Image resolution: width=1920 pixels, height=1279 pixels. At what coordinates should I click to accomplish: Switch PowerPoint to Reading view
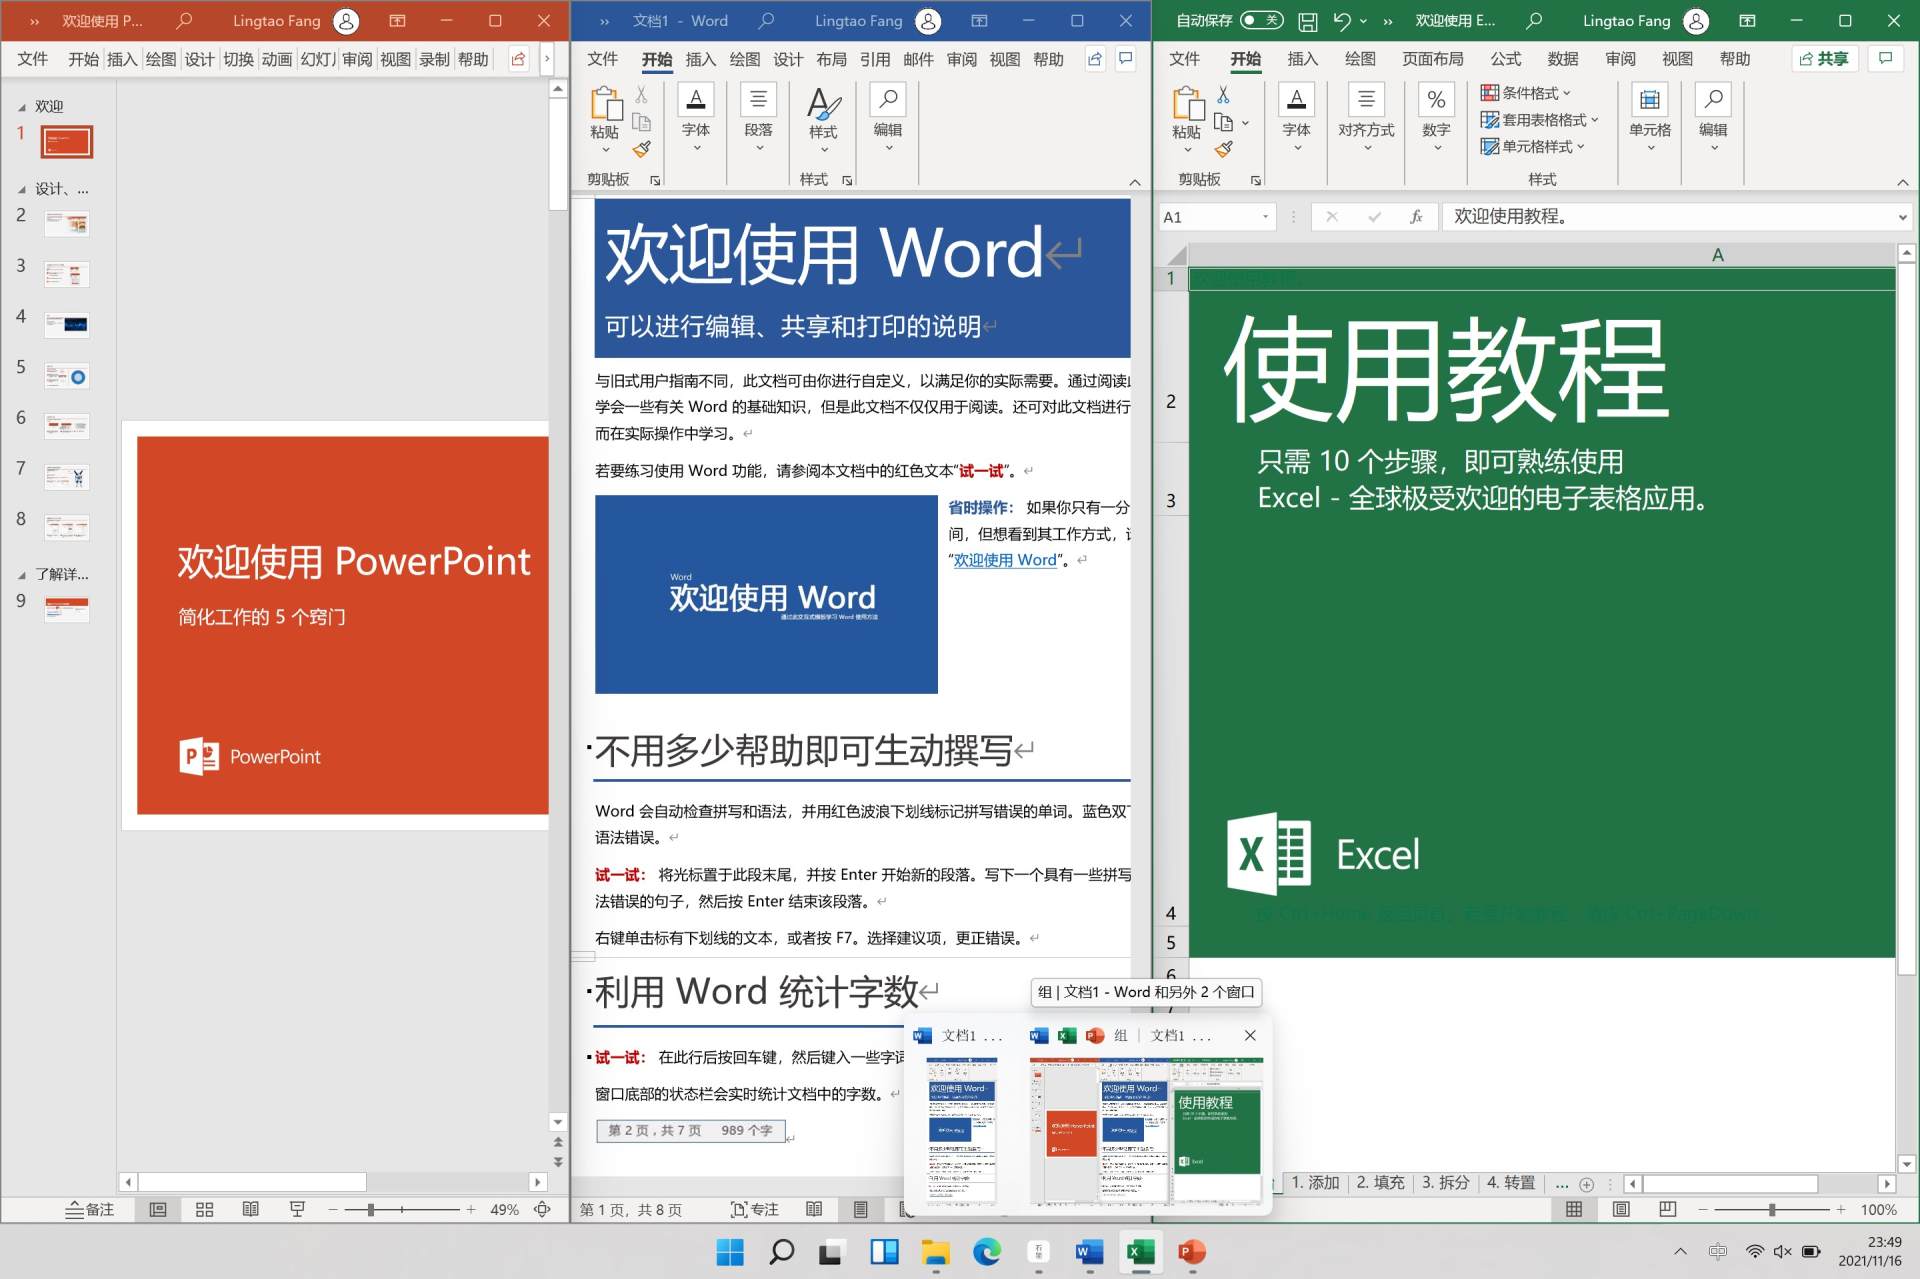tap(251, 1209)
